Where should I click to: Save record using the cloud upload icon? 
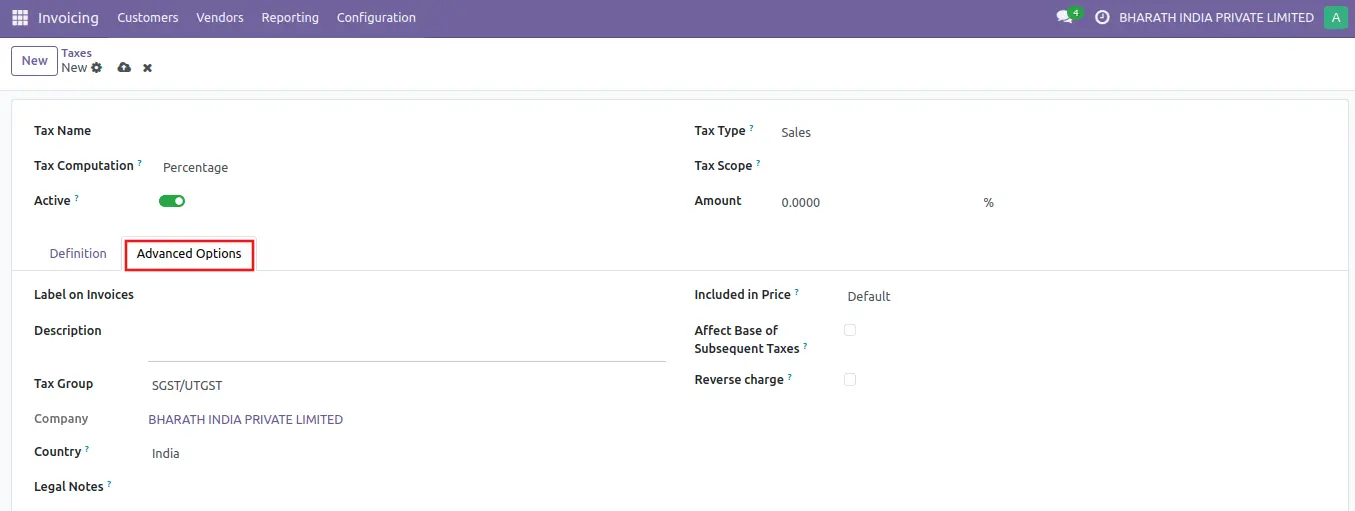(x=124, y=68)
